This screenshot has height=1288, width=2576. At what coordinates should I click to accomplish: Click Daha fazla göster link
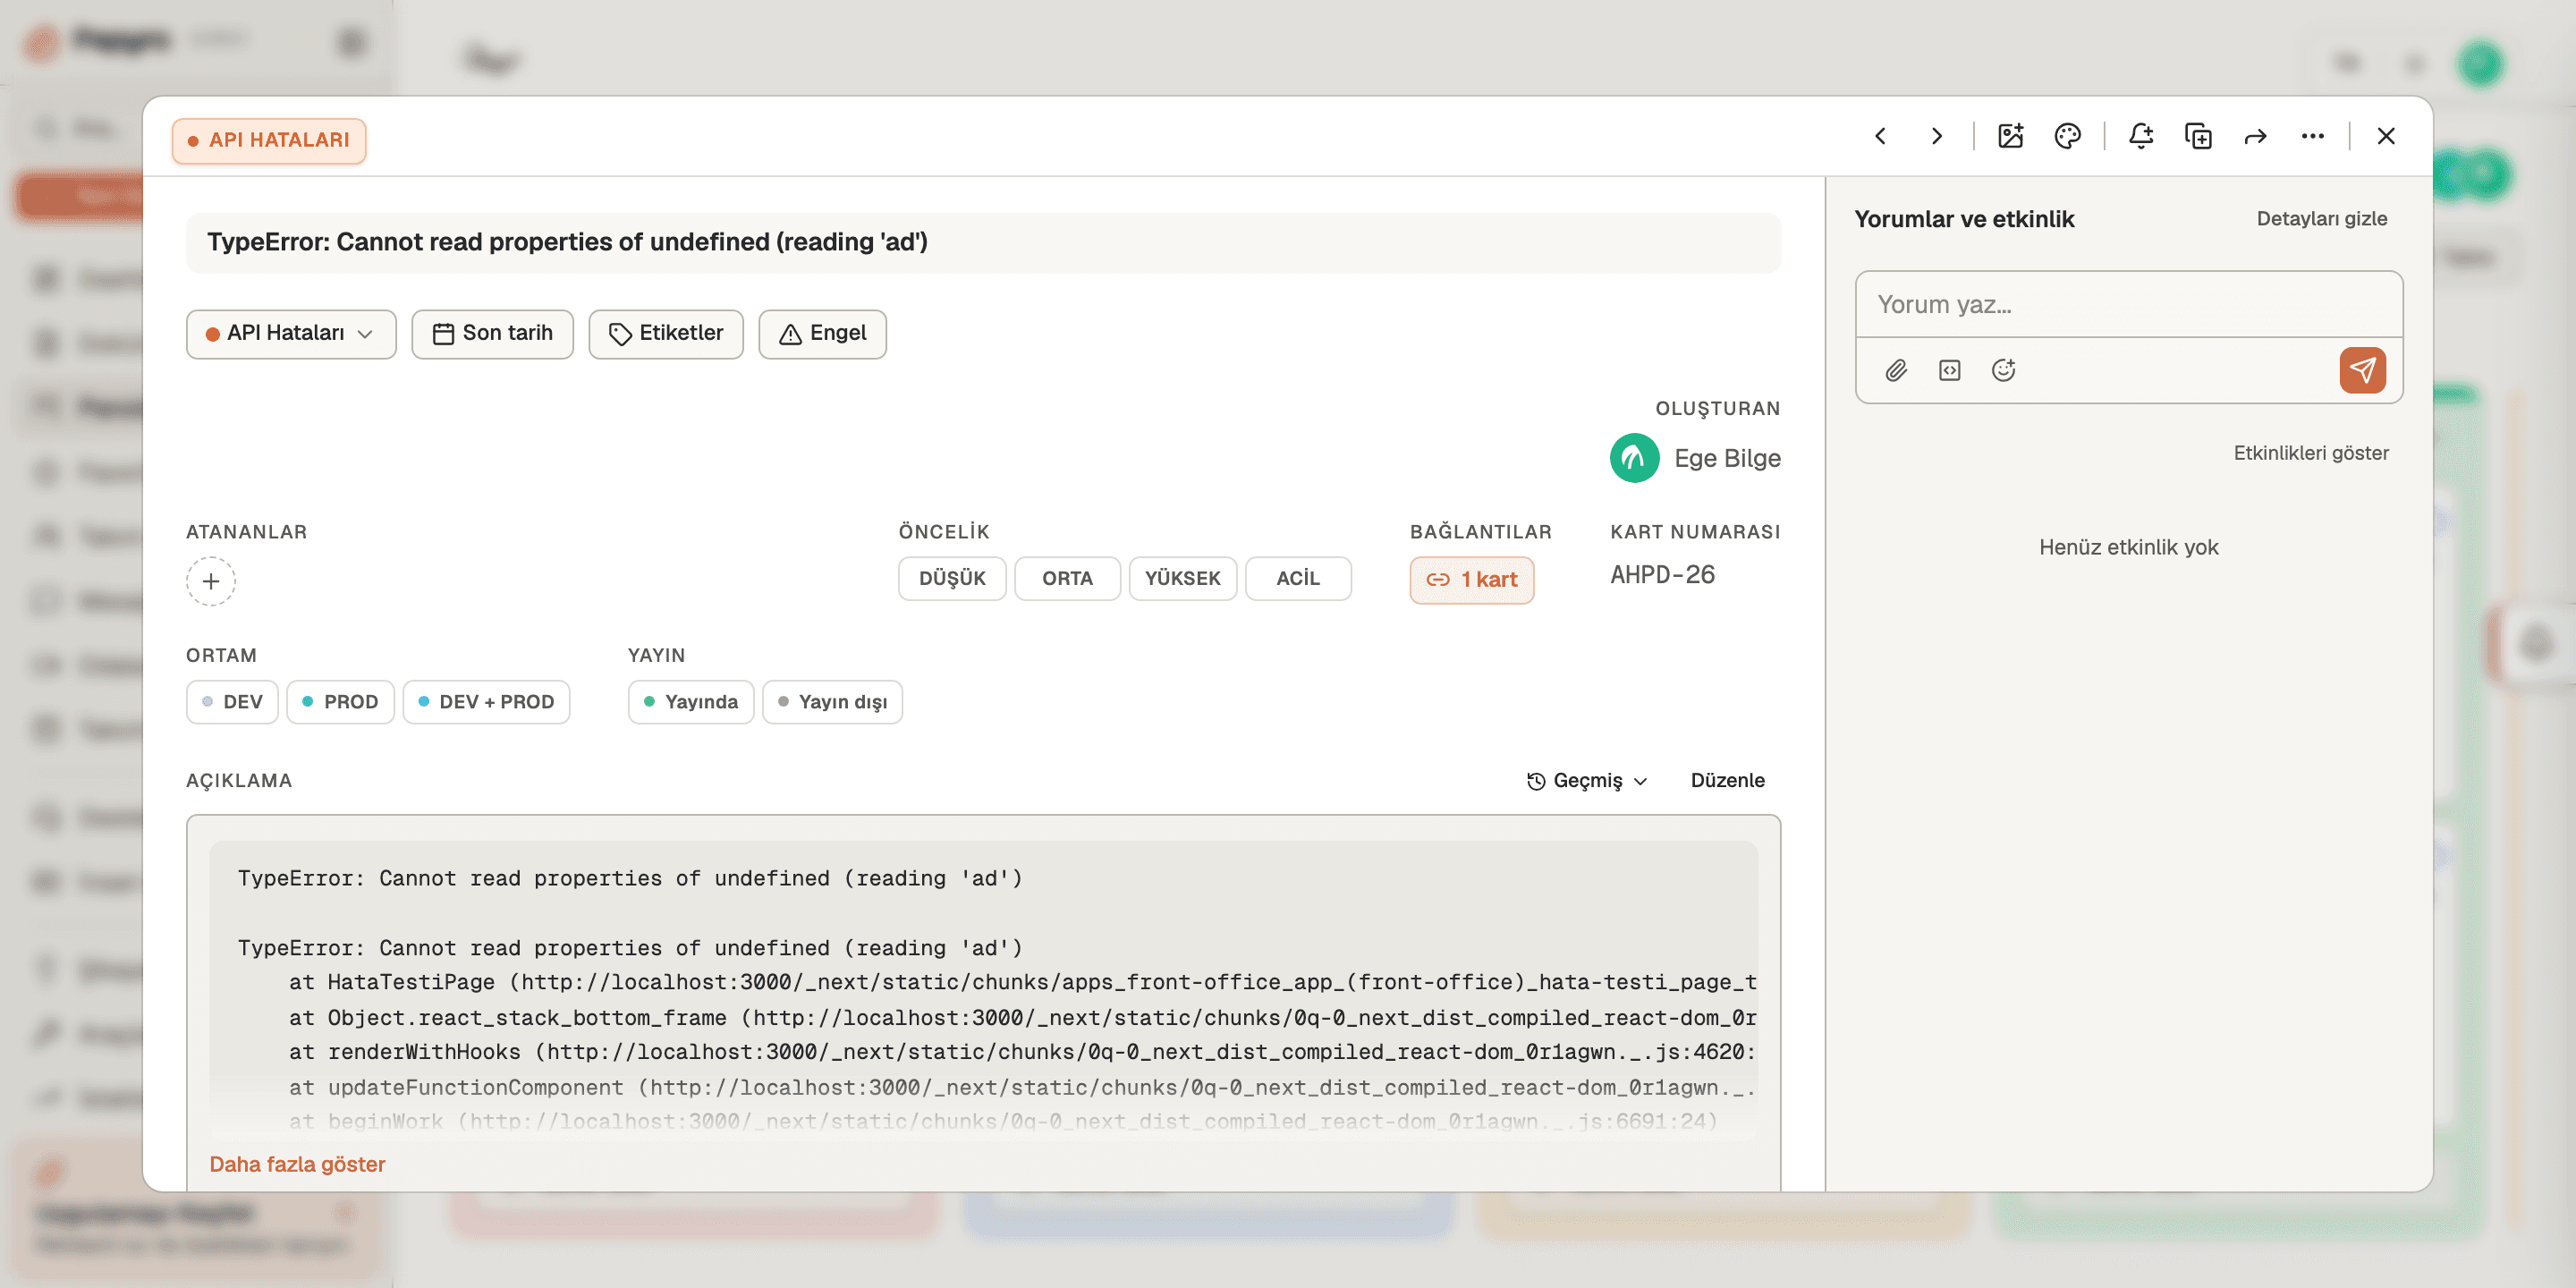[297, 1164]
